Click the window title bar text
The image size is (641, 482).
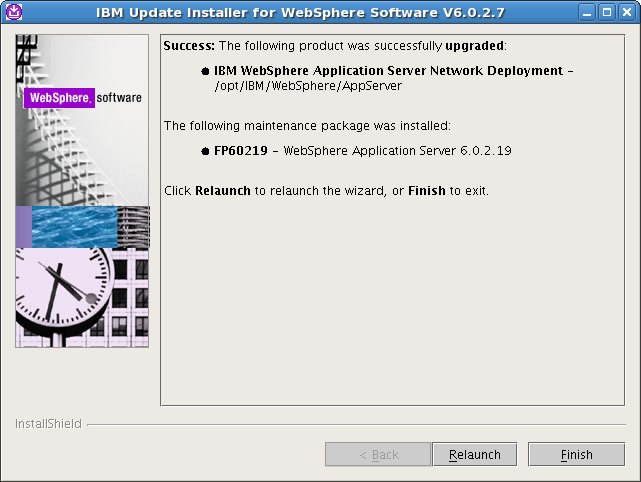click(300, 13)
